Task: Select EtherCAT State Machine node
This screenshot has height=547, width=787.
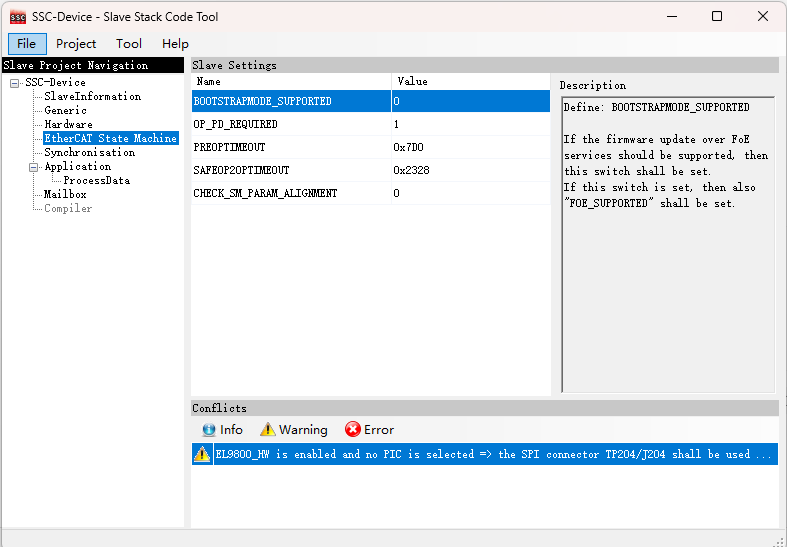Action: pos(111,139)
